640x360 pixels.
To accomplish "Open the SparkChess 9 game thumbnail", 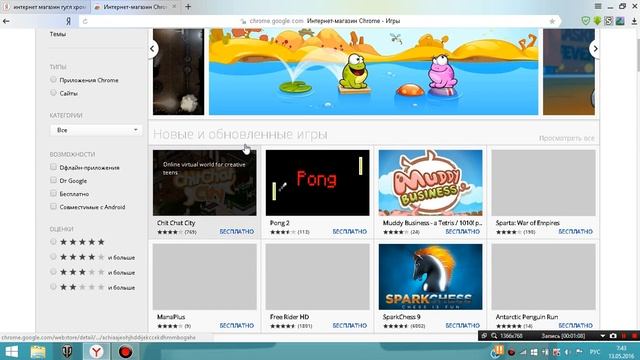I will pos(430,277).
